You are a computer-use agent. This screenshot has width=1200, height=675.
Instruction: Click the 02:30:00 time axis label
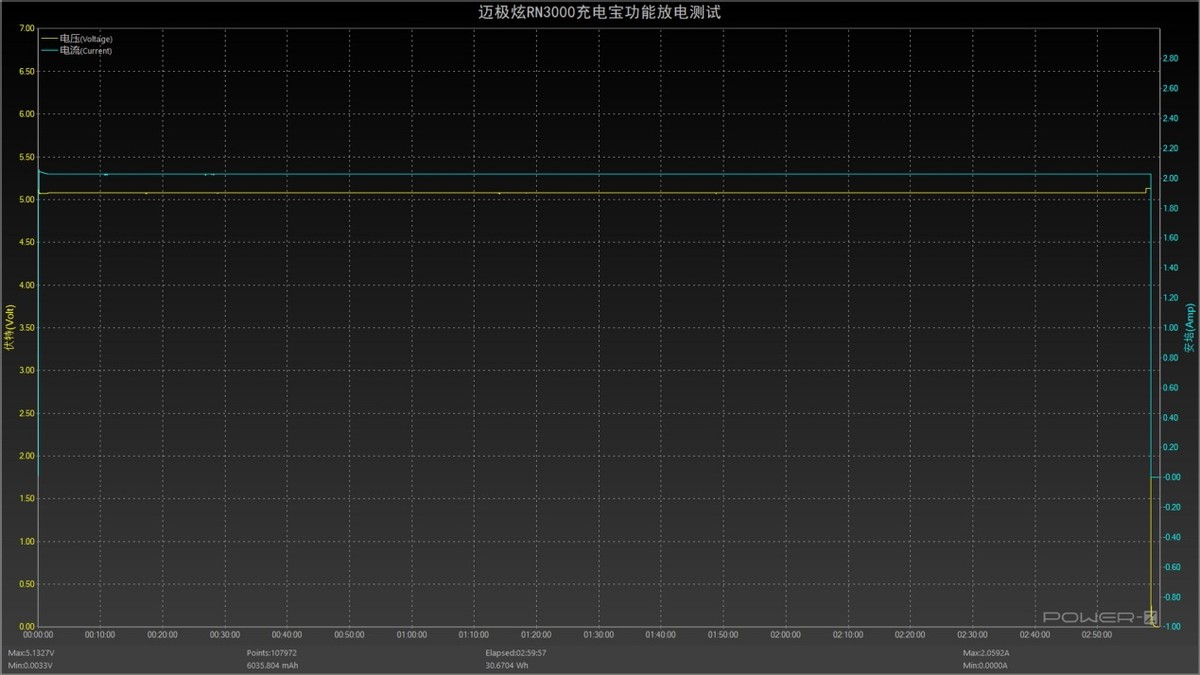(972, 634)
